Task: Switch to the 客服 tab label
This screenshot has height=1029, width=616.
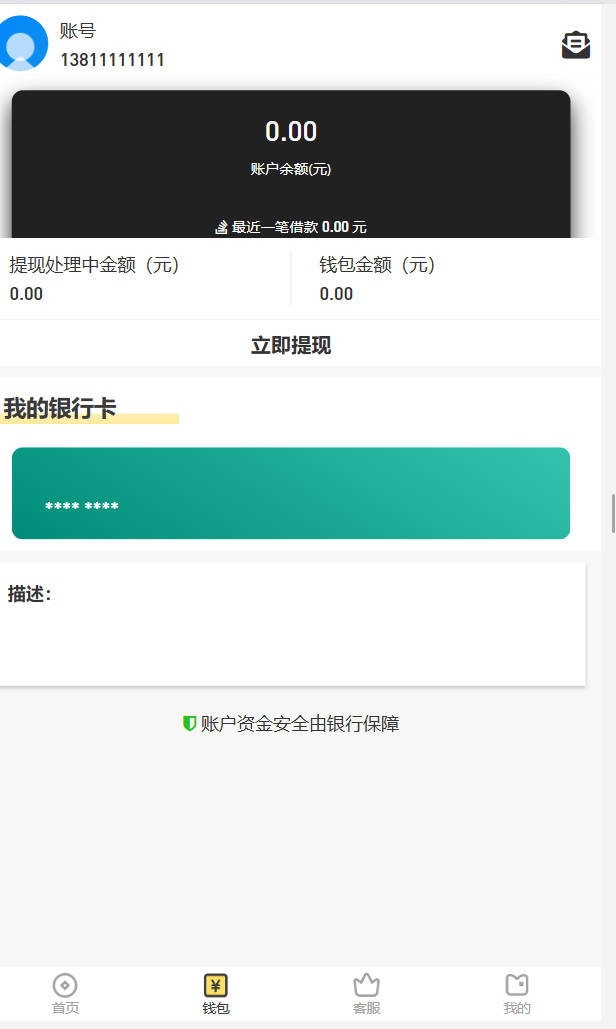Action: pyautogui.click(x=366, y=1008)
